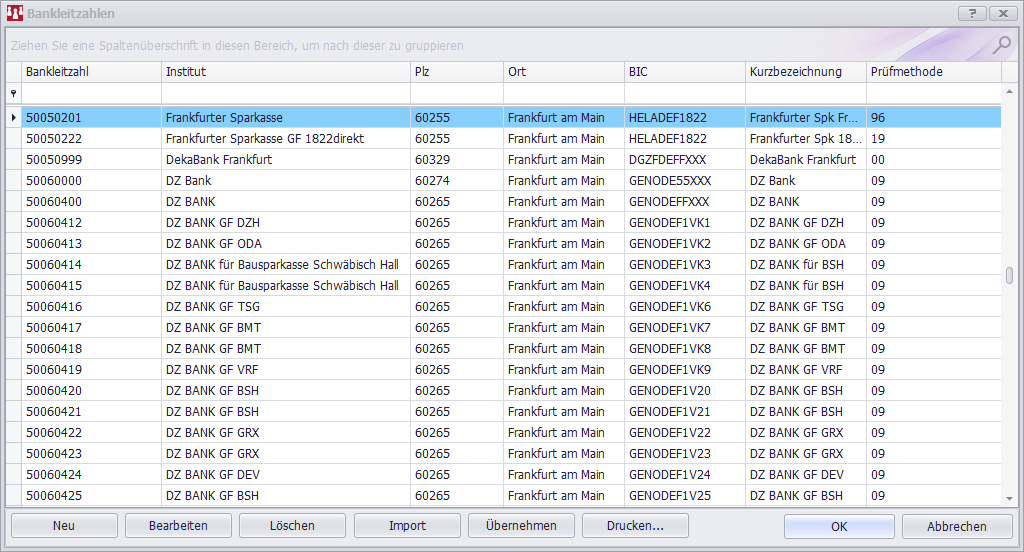Click the BIC filter field

point(685,93)
